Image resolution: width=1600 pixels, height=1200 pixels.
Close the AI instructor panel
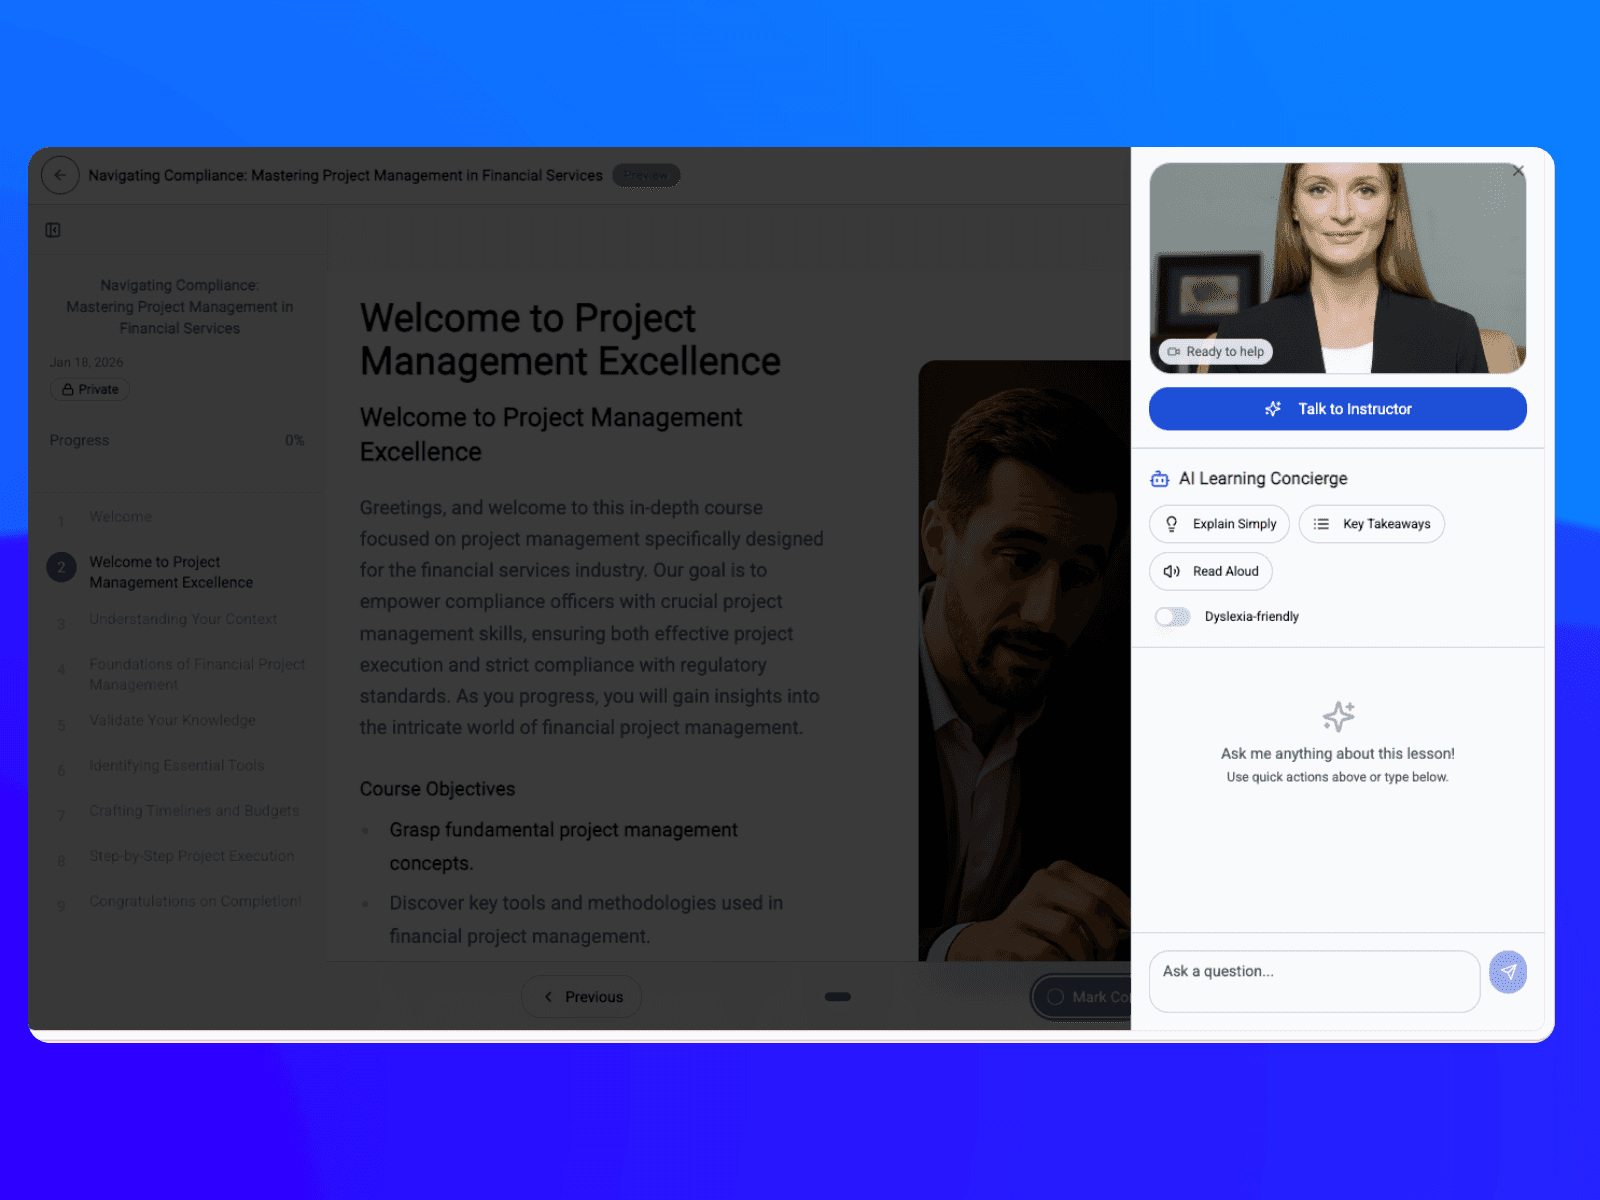click(x=1518, y=171)
